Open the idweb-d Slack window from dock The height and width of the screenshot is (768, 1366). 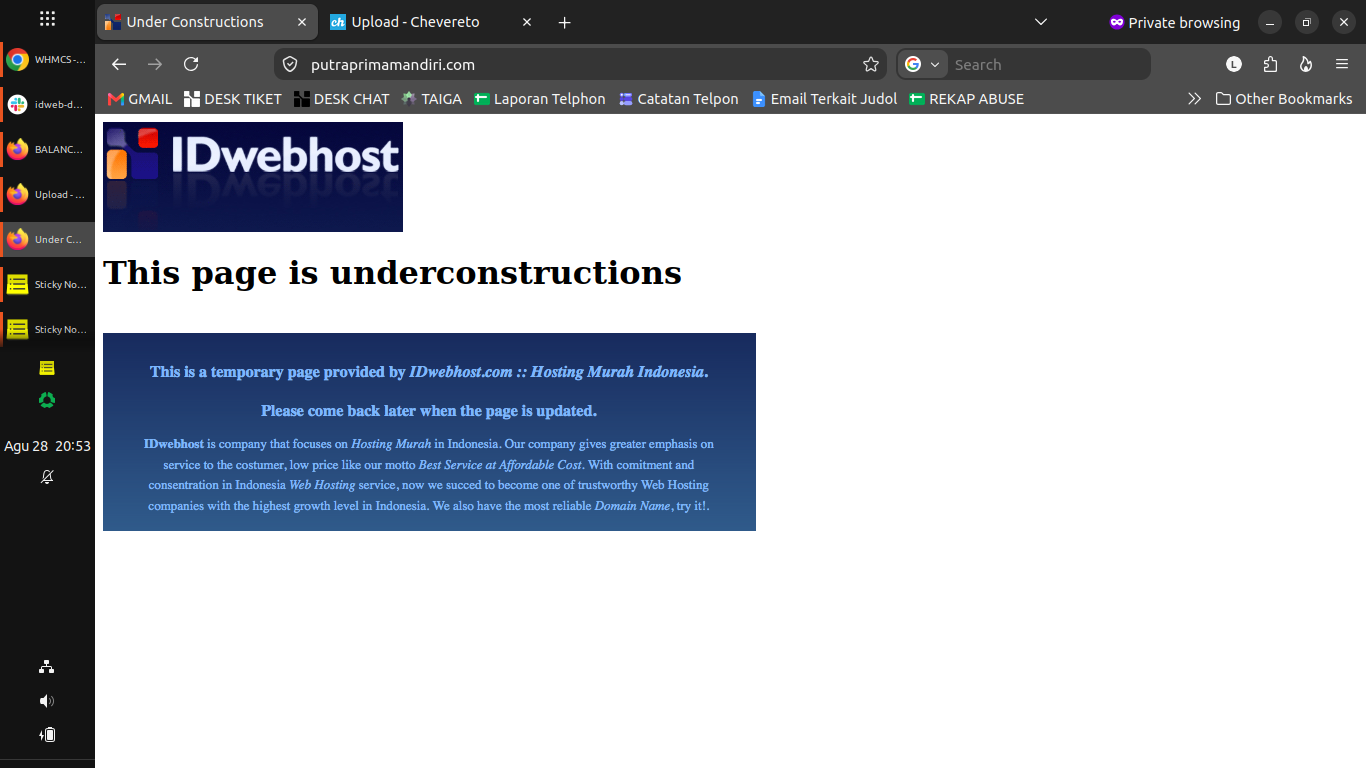point(47,104)
